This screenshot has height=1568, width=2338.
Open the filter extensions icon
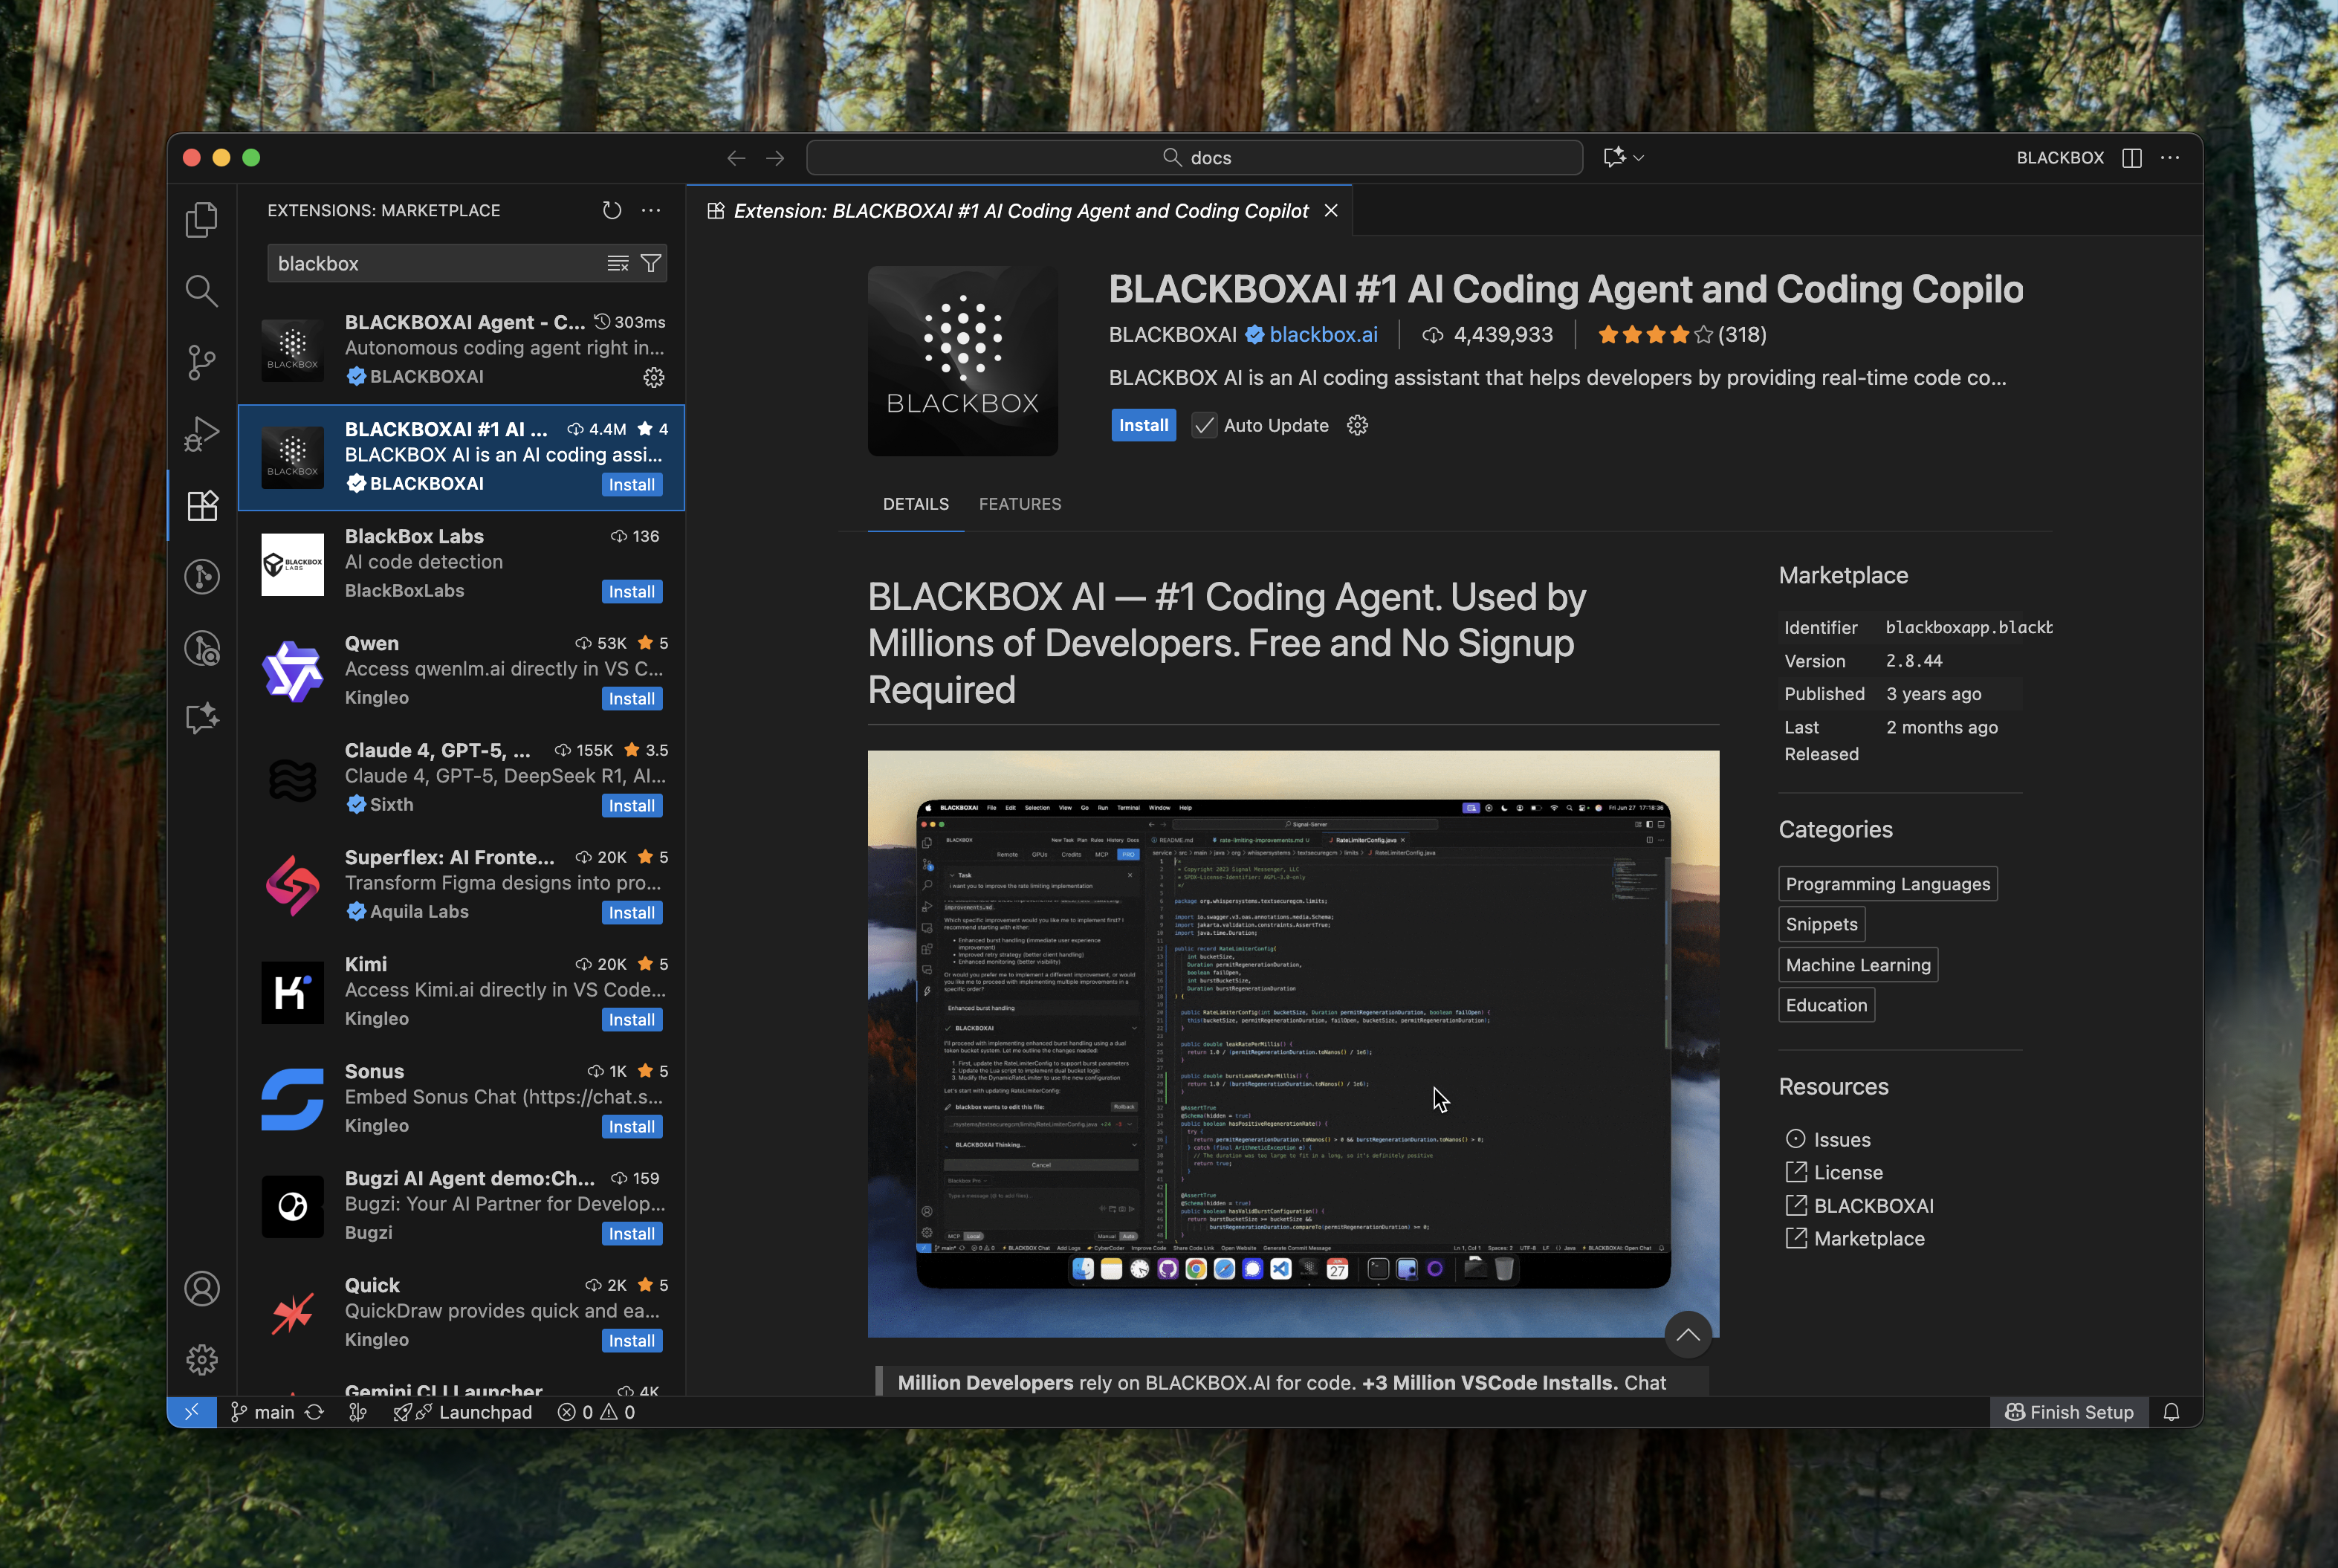click(x=651, y=262)
